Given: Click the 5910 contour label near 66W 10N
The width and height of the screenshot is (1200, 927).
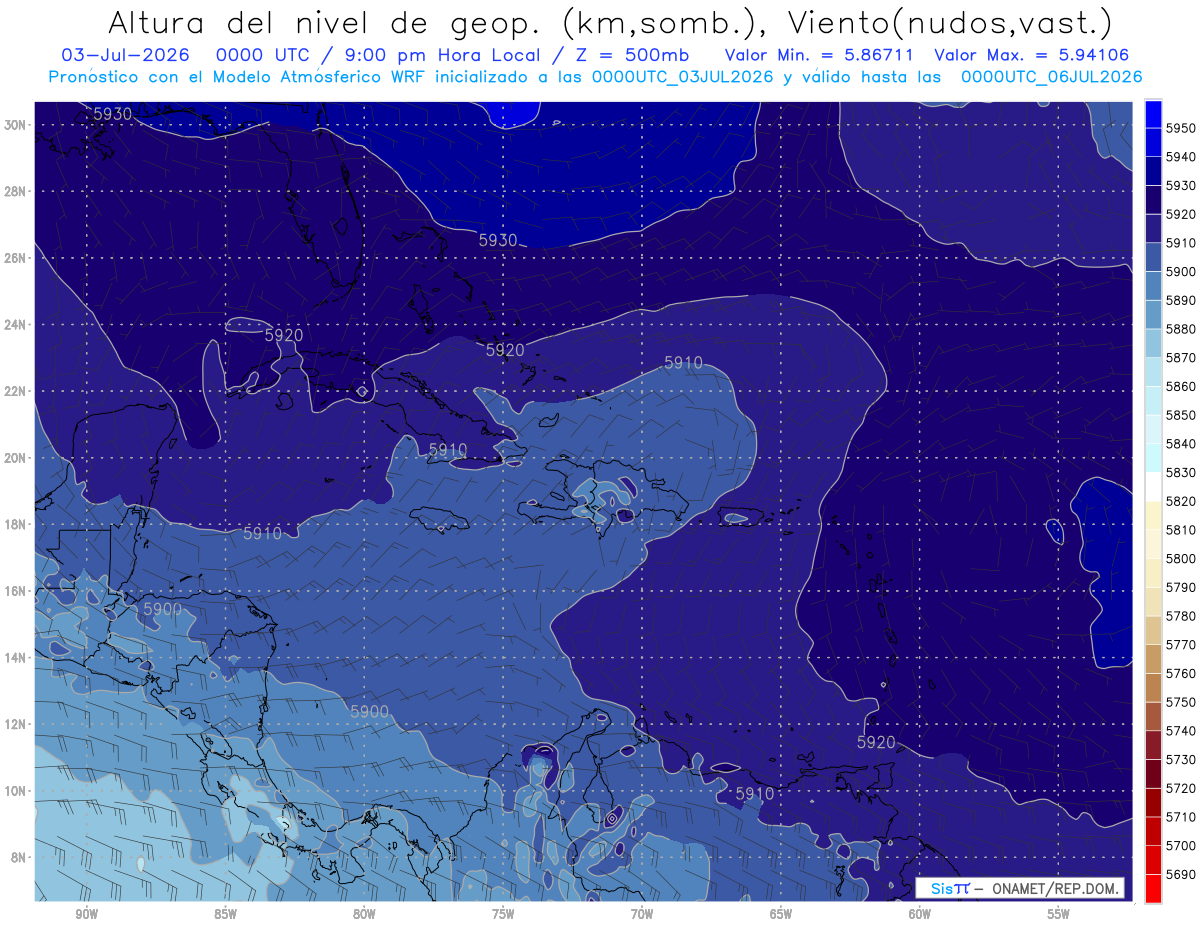Looking at the screenshot, I should tap(755, 793).
